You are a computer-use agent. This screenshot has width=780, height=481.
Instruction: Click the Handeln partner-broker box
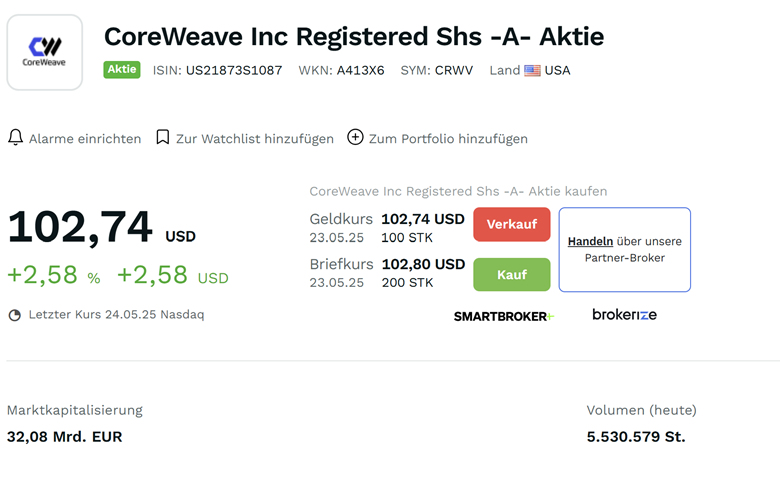click(624, 250)
